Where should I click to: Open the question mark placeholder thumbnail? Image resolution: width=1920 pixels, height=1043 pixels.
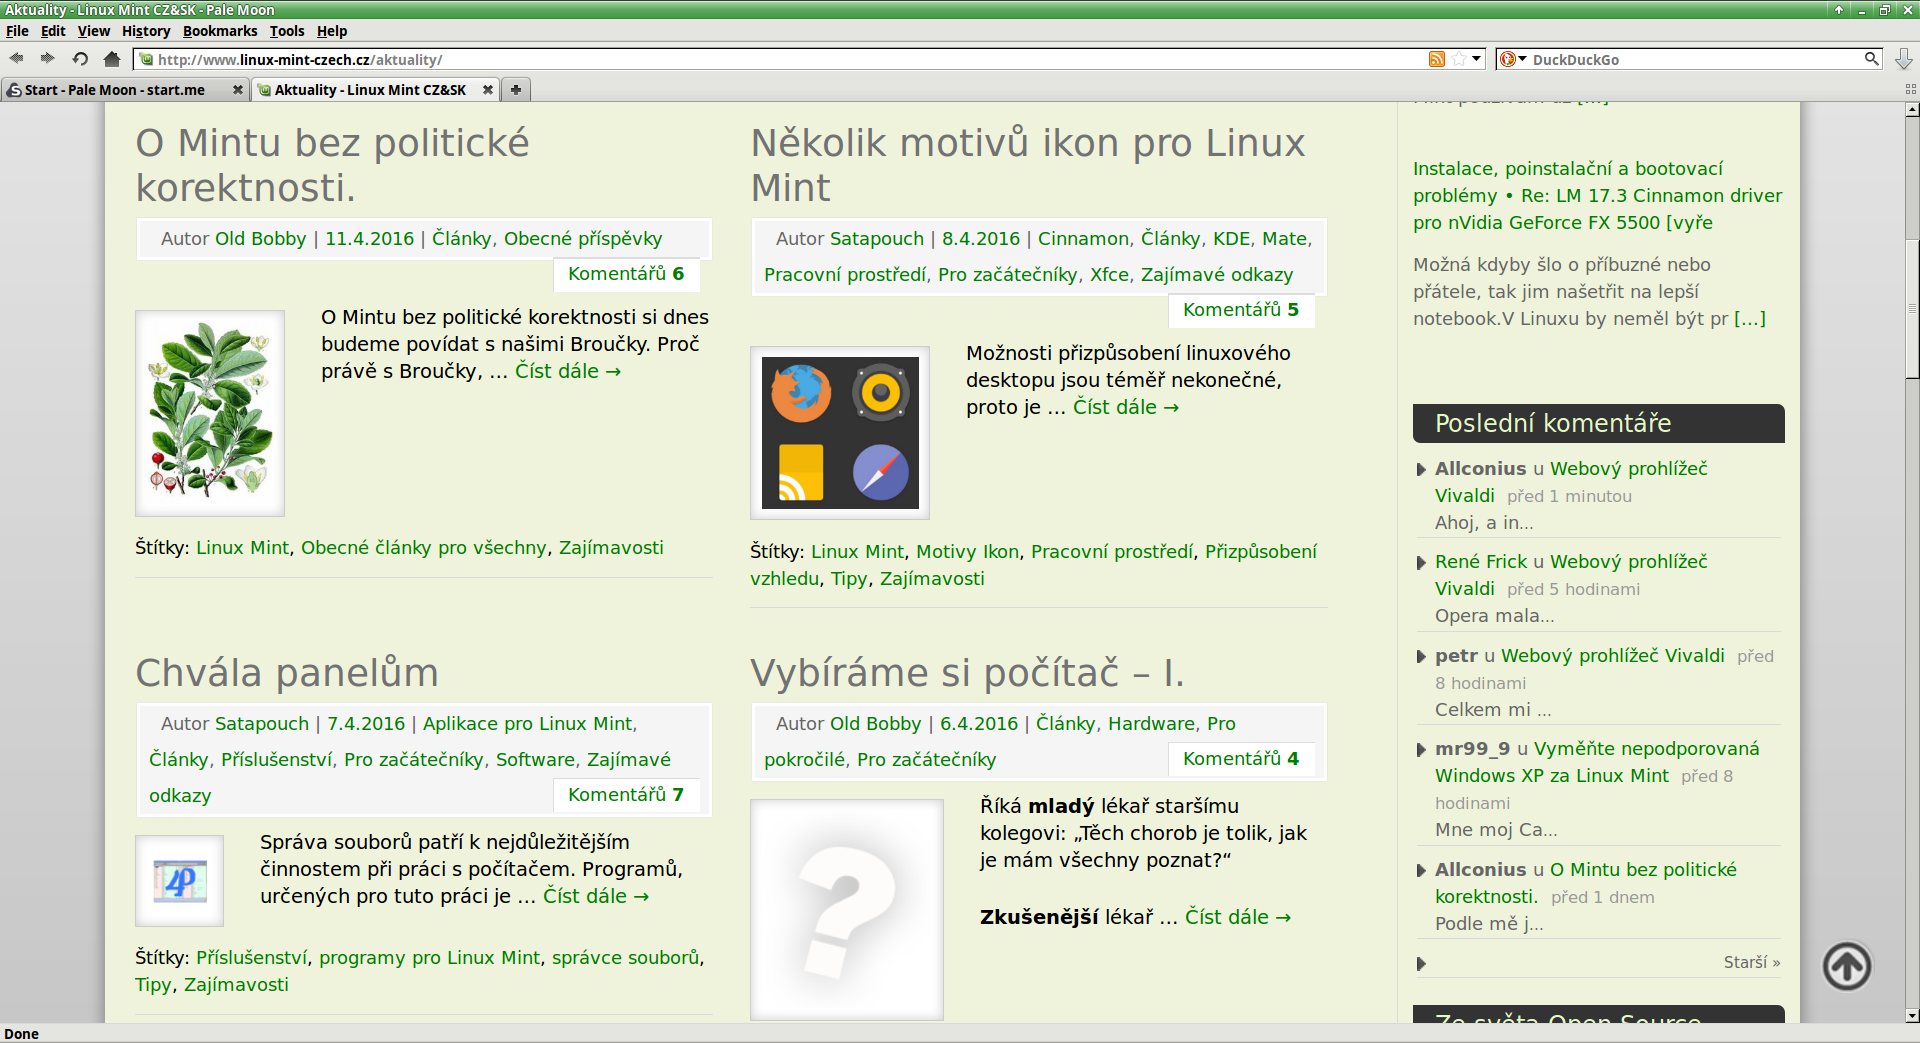tap(847, 909)
